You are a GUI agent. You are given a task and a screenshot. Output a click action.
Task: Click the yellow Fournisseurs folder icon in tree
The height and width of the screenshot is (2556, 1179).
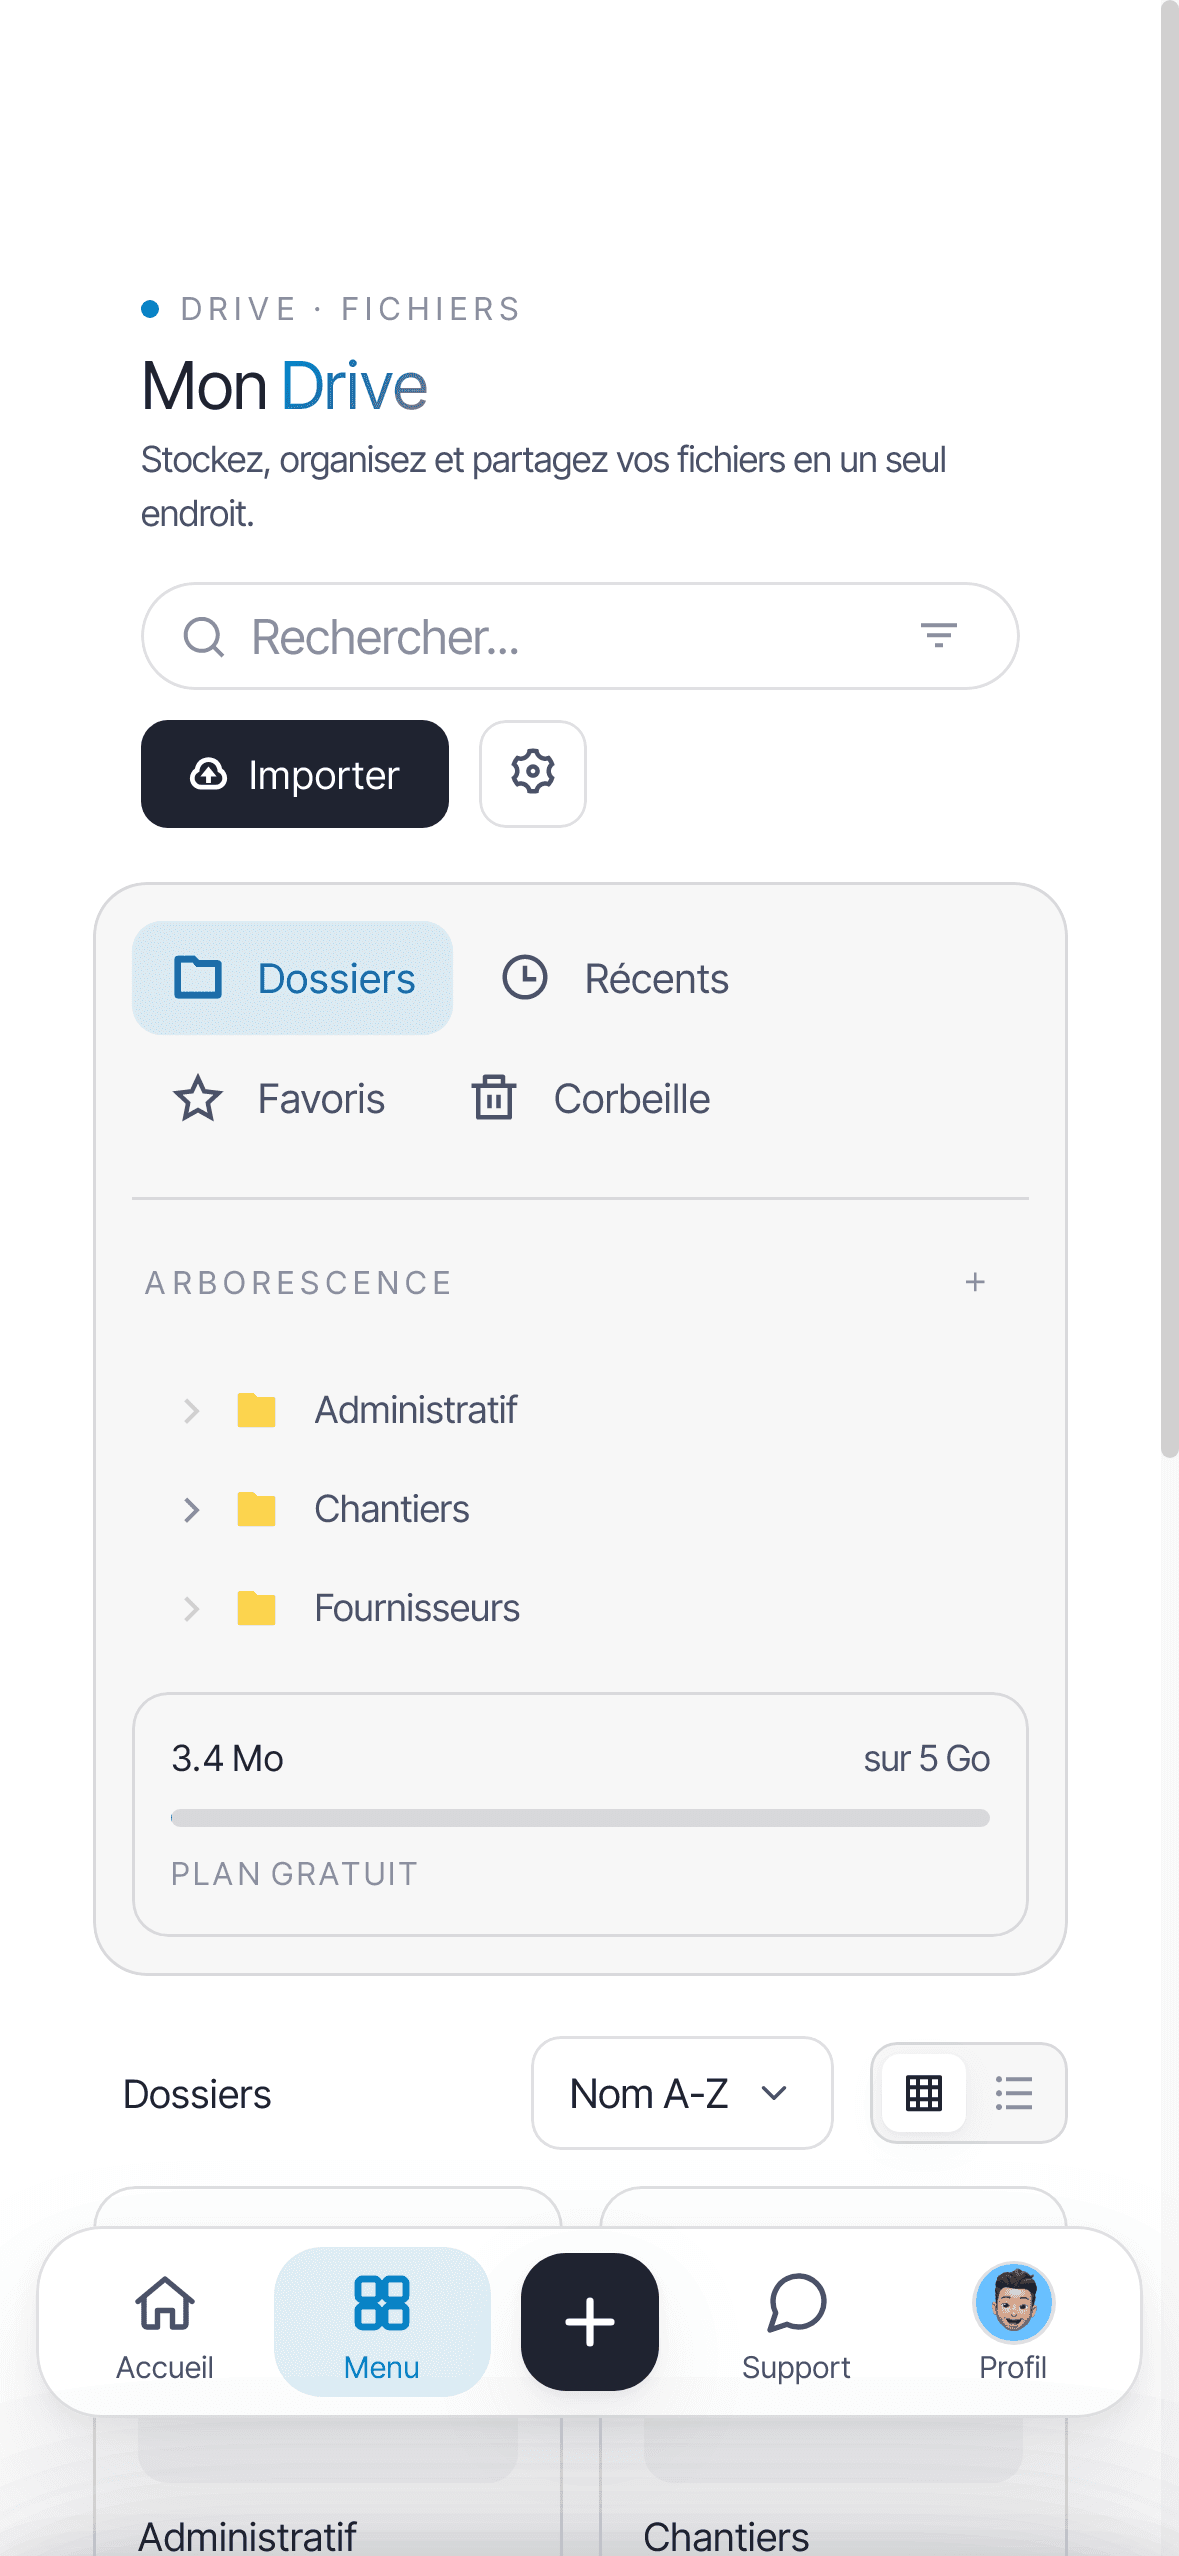coord(256,1608)
